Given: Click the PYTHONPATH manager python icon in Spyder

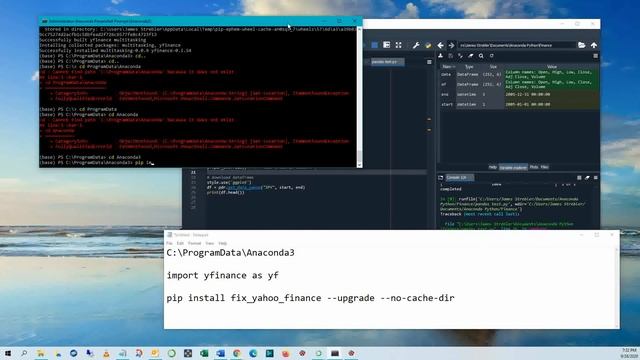Looking at the screenshot, I should click(x=428, y=45).
